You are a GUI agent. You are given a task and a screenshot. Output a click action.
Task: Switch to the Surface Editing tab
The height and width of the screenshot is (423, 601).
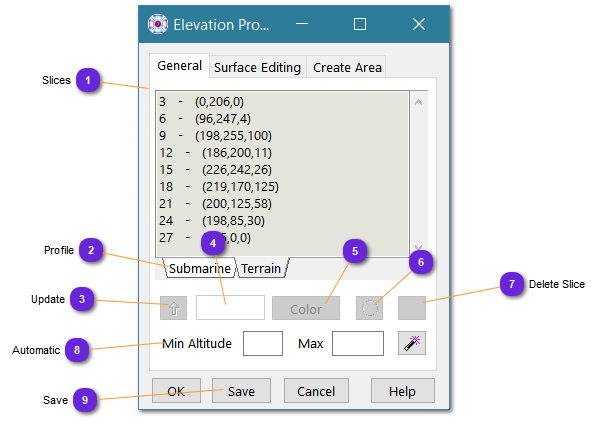click(257, 68)
